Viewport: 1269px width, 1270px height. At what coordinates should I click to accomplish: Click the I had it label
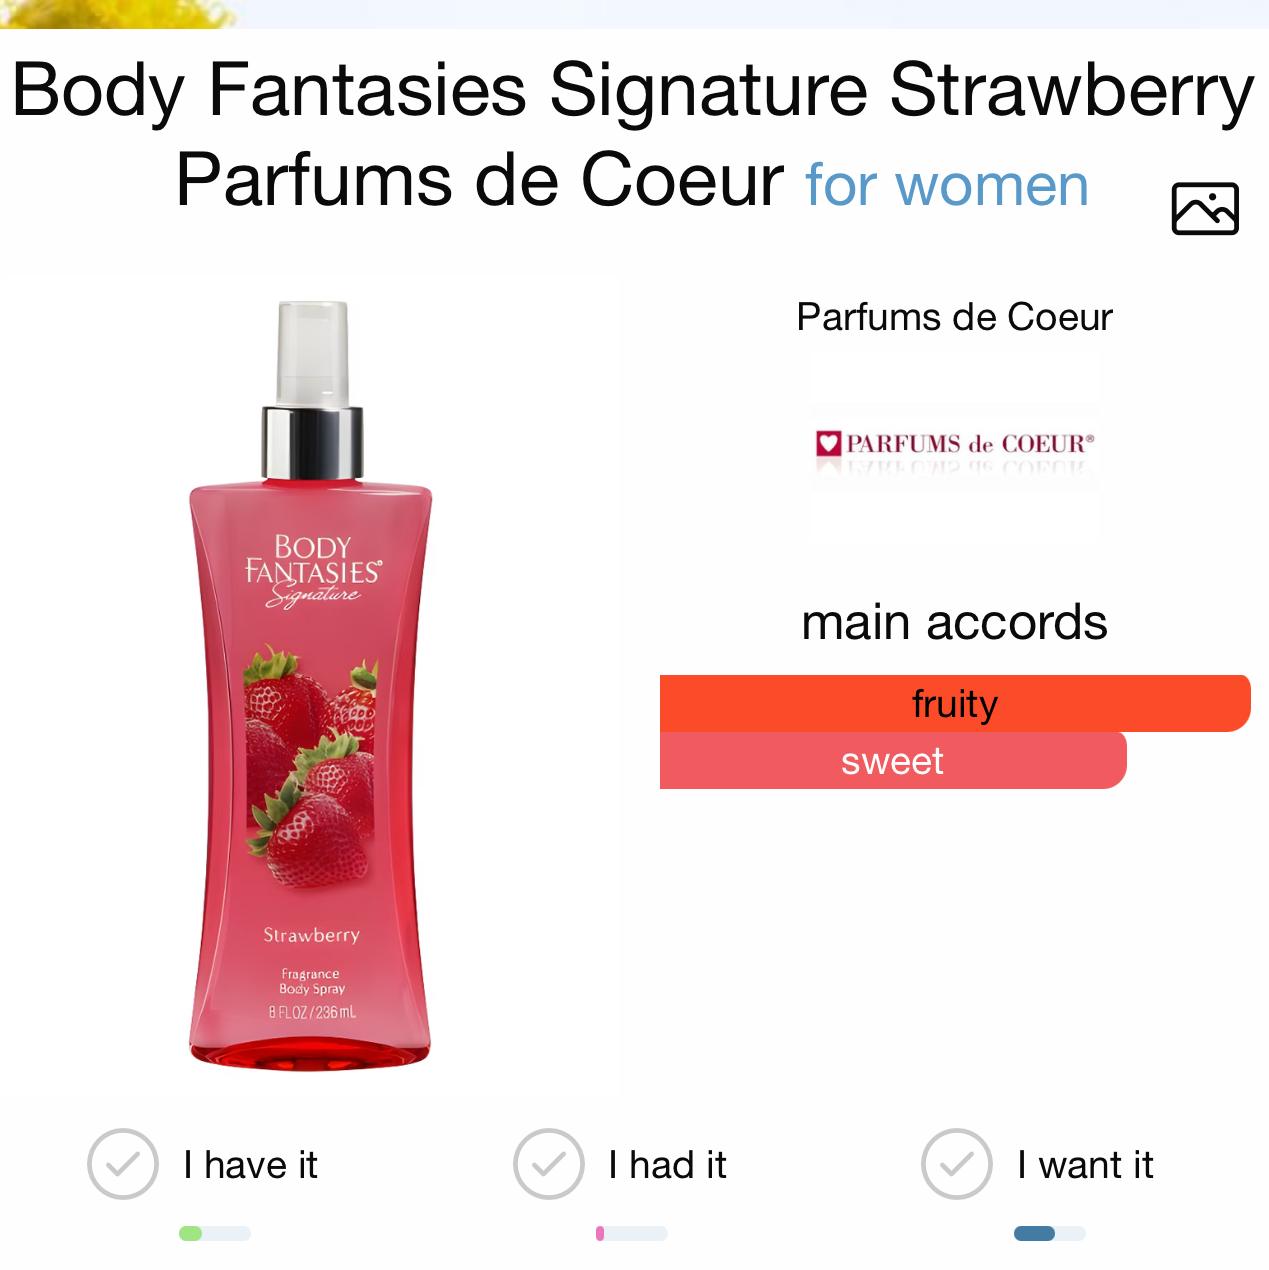667,1165
